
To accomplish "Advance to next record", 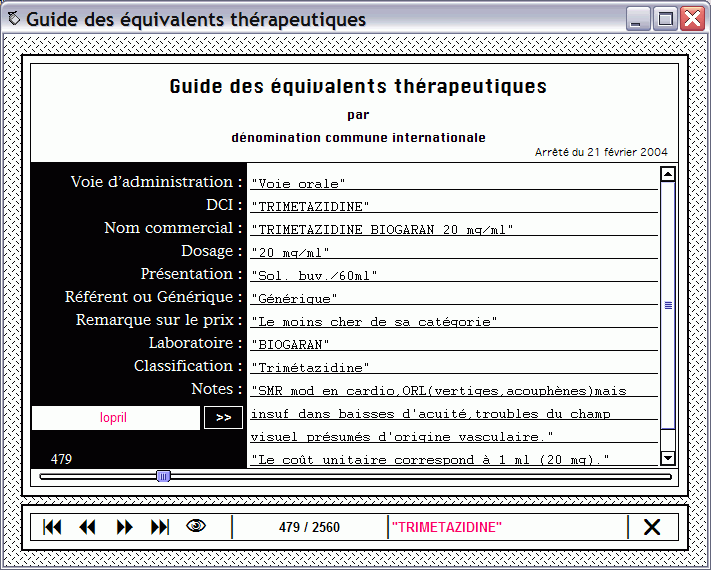I will coord(124,527).
